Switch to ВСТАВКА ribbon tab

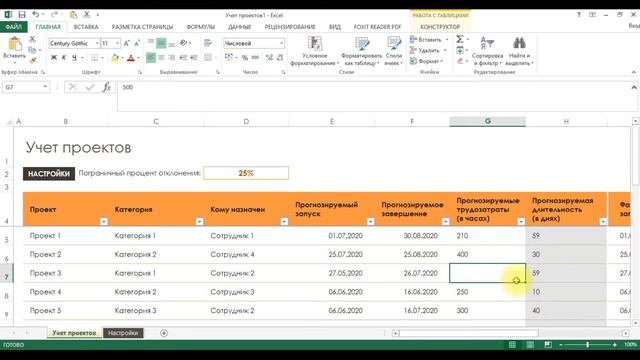pyautogui.click(x=86, y=27)
